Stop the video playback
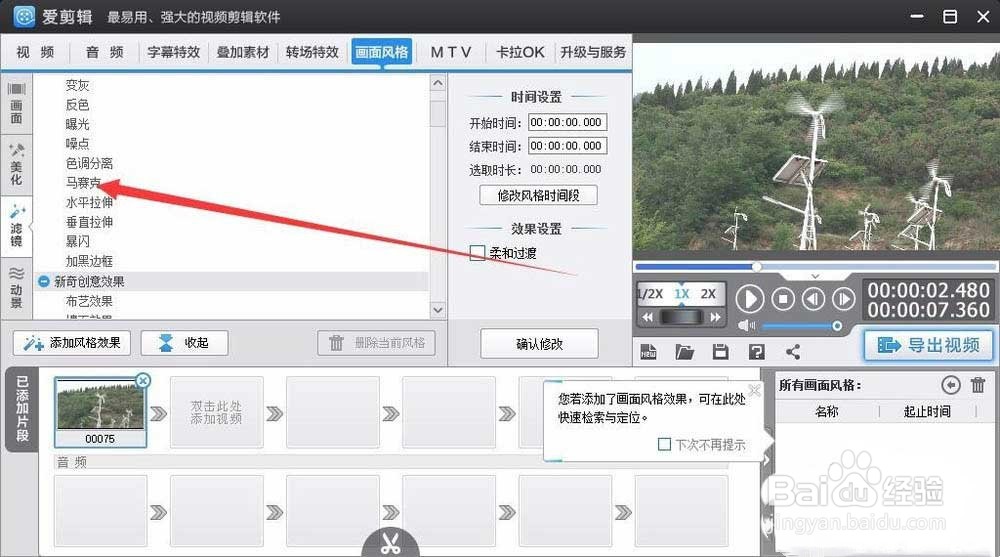The width and height of the screenshot is (1000, 557). [x=783, y=299]
